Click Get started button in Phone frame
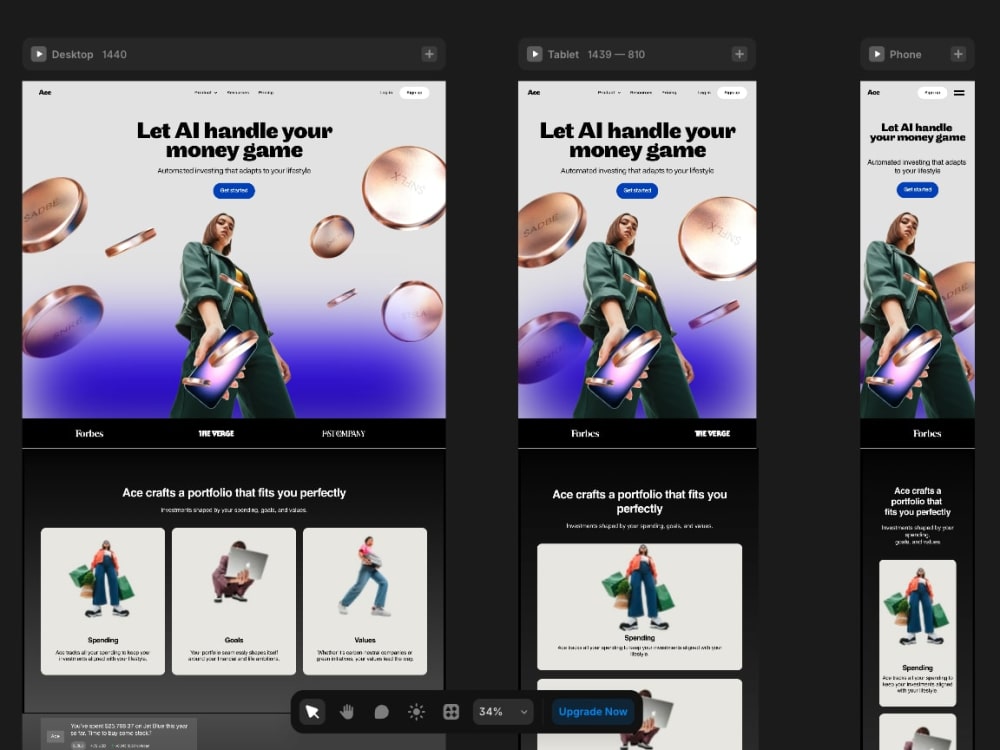 [917, 189]
